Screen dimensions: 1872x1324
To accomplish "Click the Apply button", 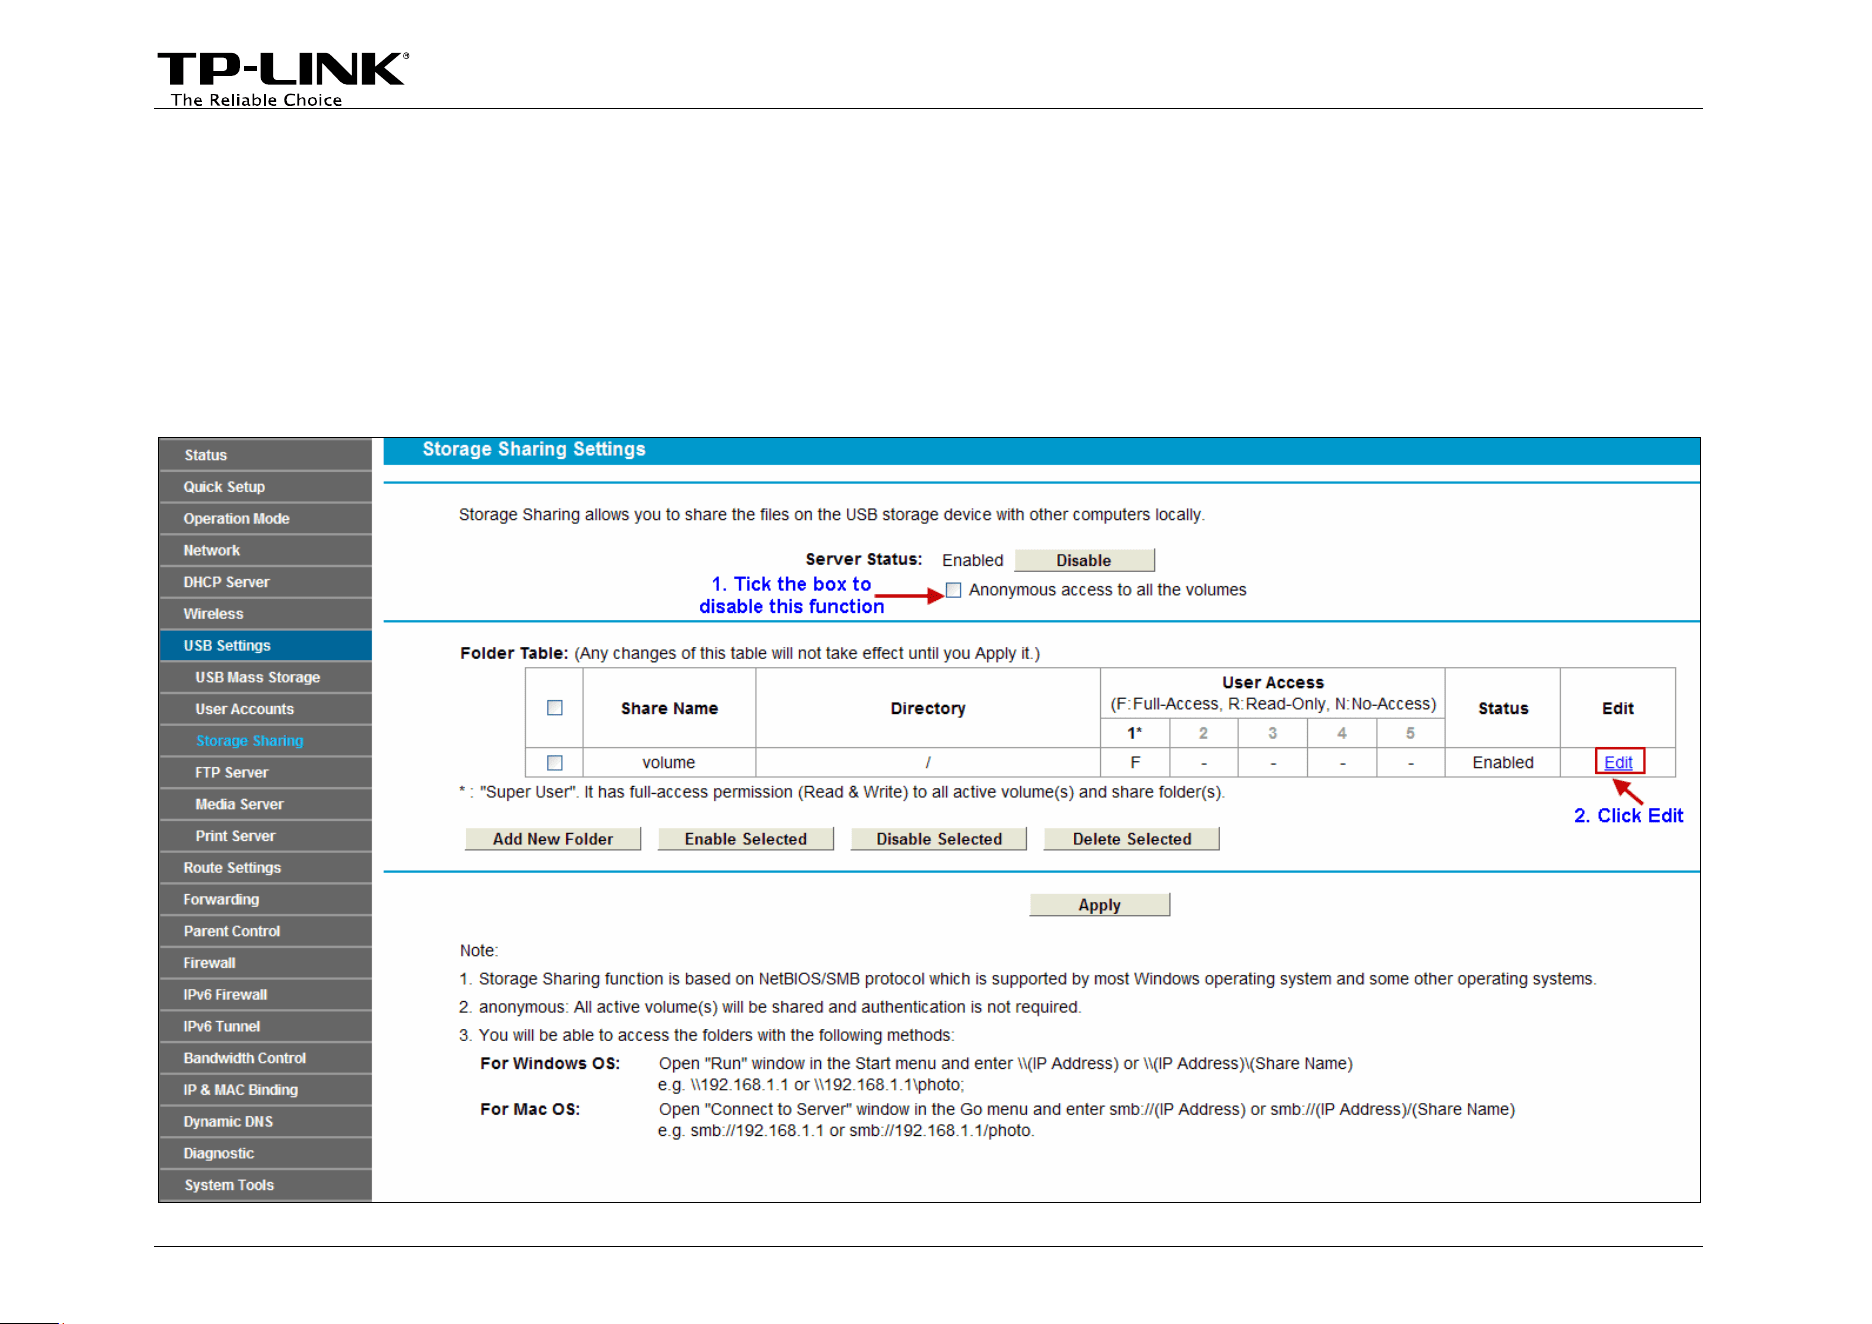I will (x=1100, y=905).
